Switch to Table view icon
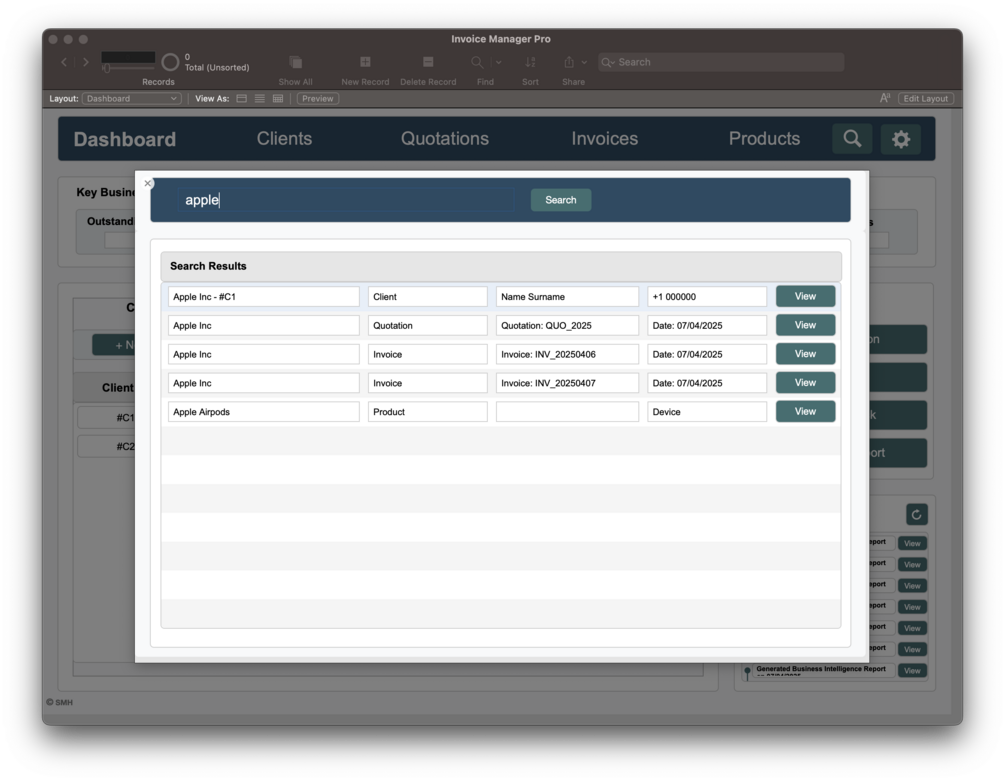Screen dimensions: 1005x781 point(278,99)
